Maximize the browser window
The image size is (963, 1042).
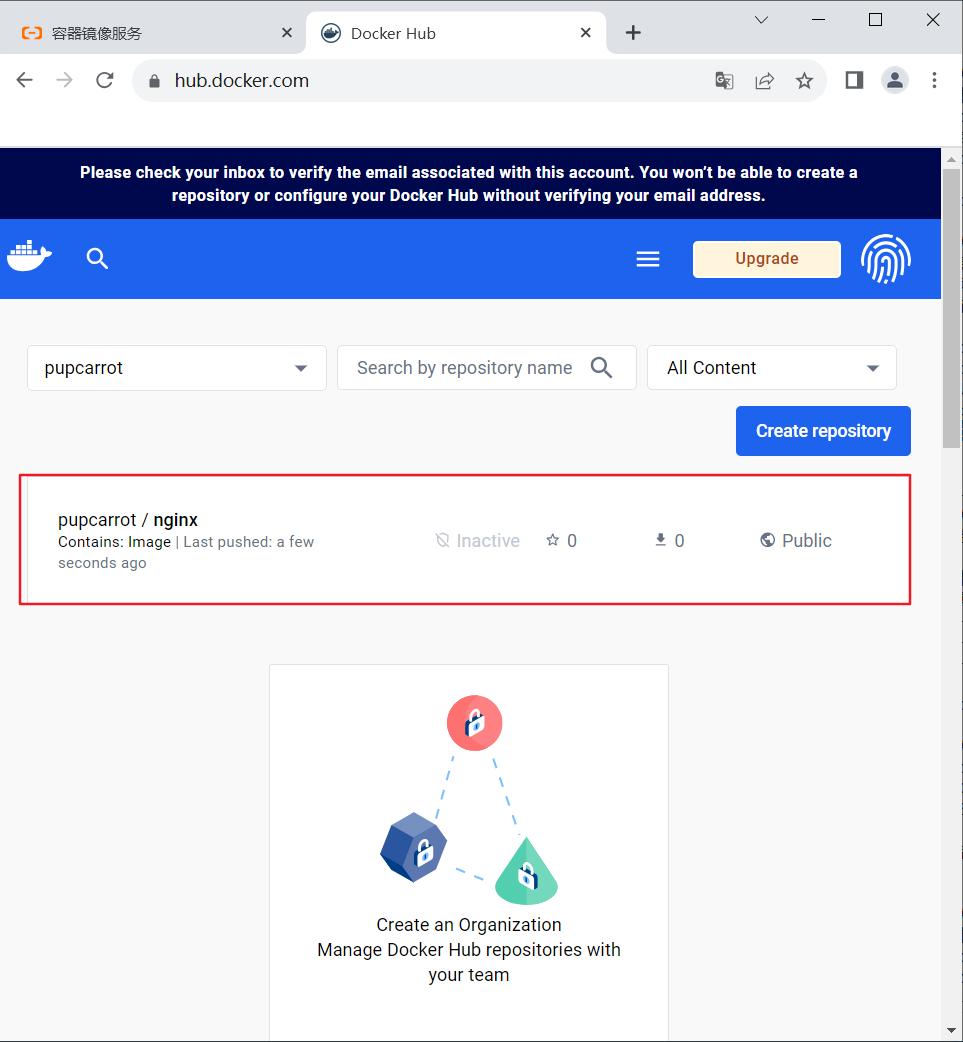pos(875,20)
